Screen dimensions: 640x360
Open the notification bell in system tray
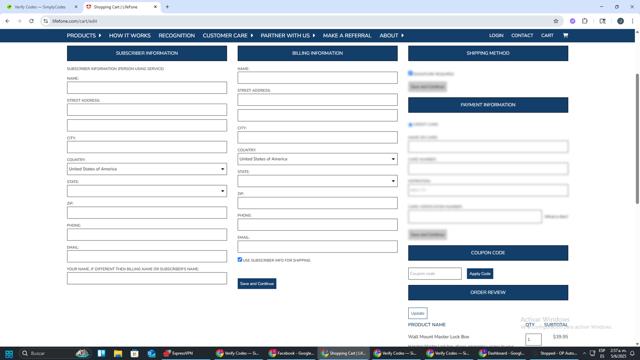(x=632, y=353)
